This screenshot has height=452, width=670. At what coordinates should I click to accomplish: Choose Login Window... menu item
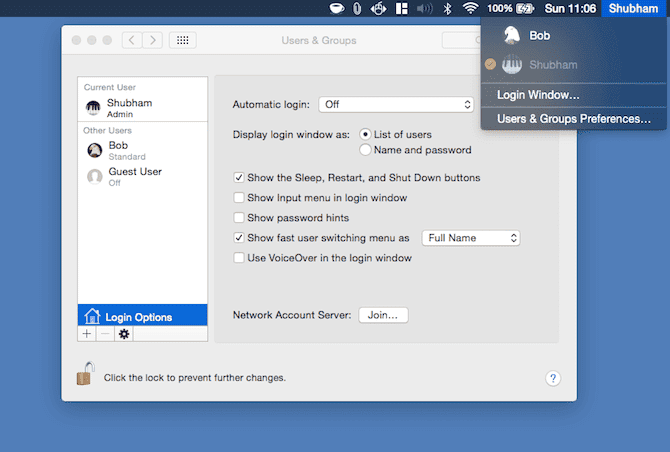point(573,95)
